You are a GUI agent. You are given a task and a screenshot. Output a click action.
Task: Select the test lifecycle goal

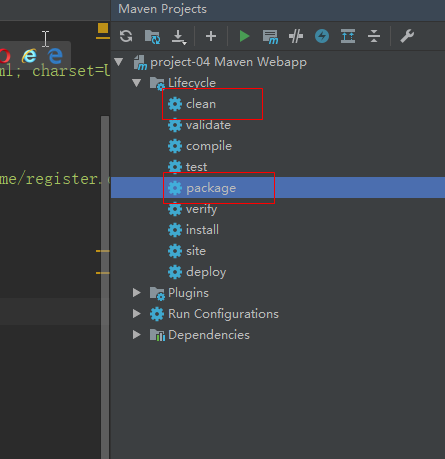[197, 167]
